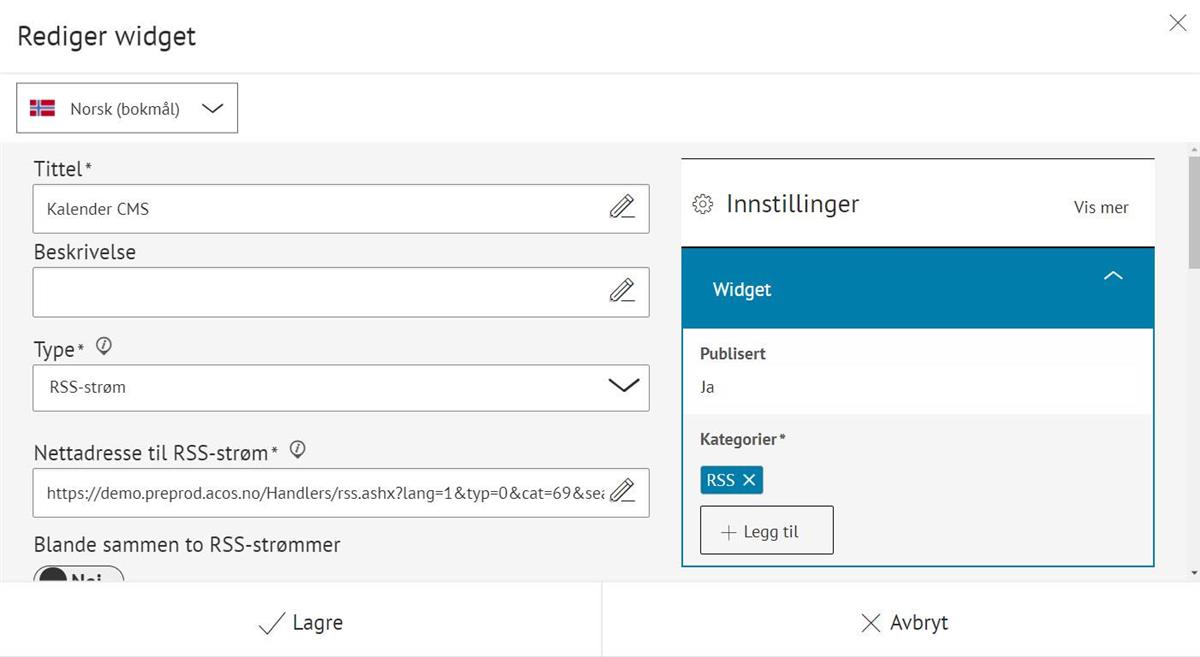Click the gear icon next to Innstillinger
Screen dimensions: 1200x657
(x=703, y=205)
